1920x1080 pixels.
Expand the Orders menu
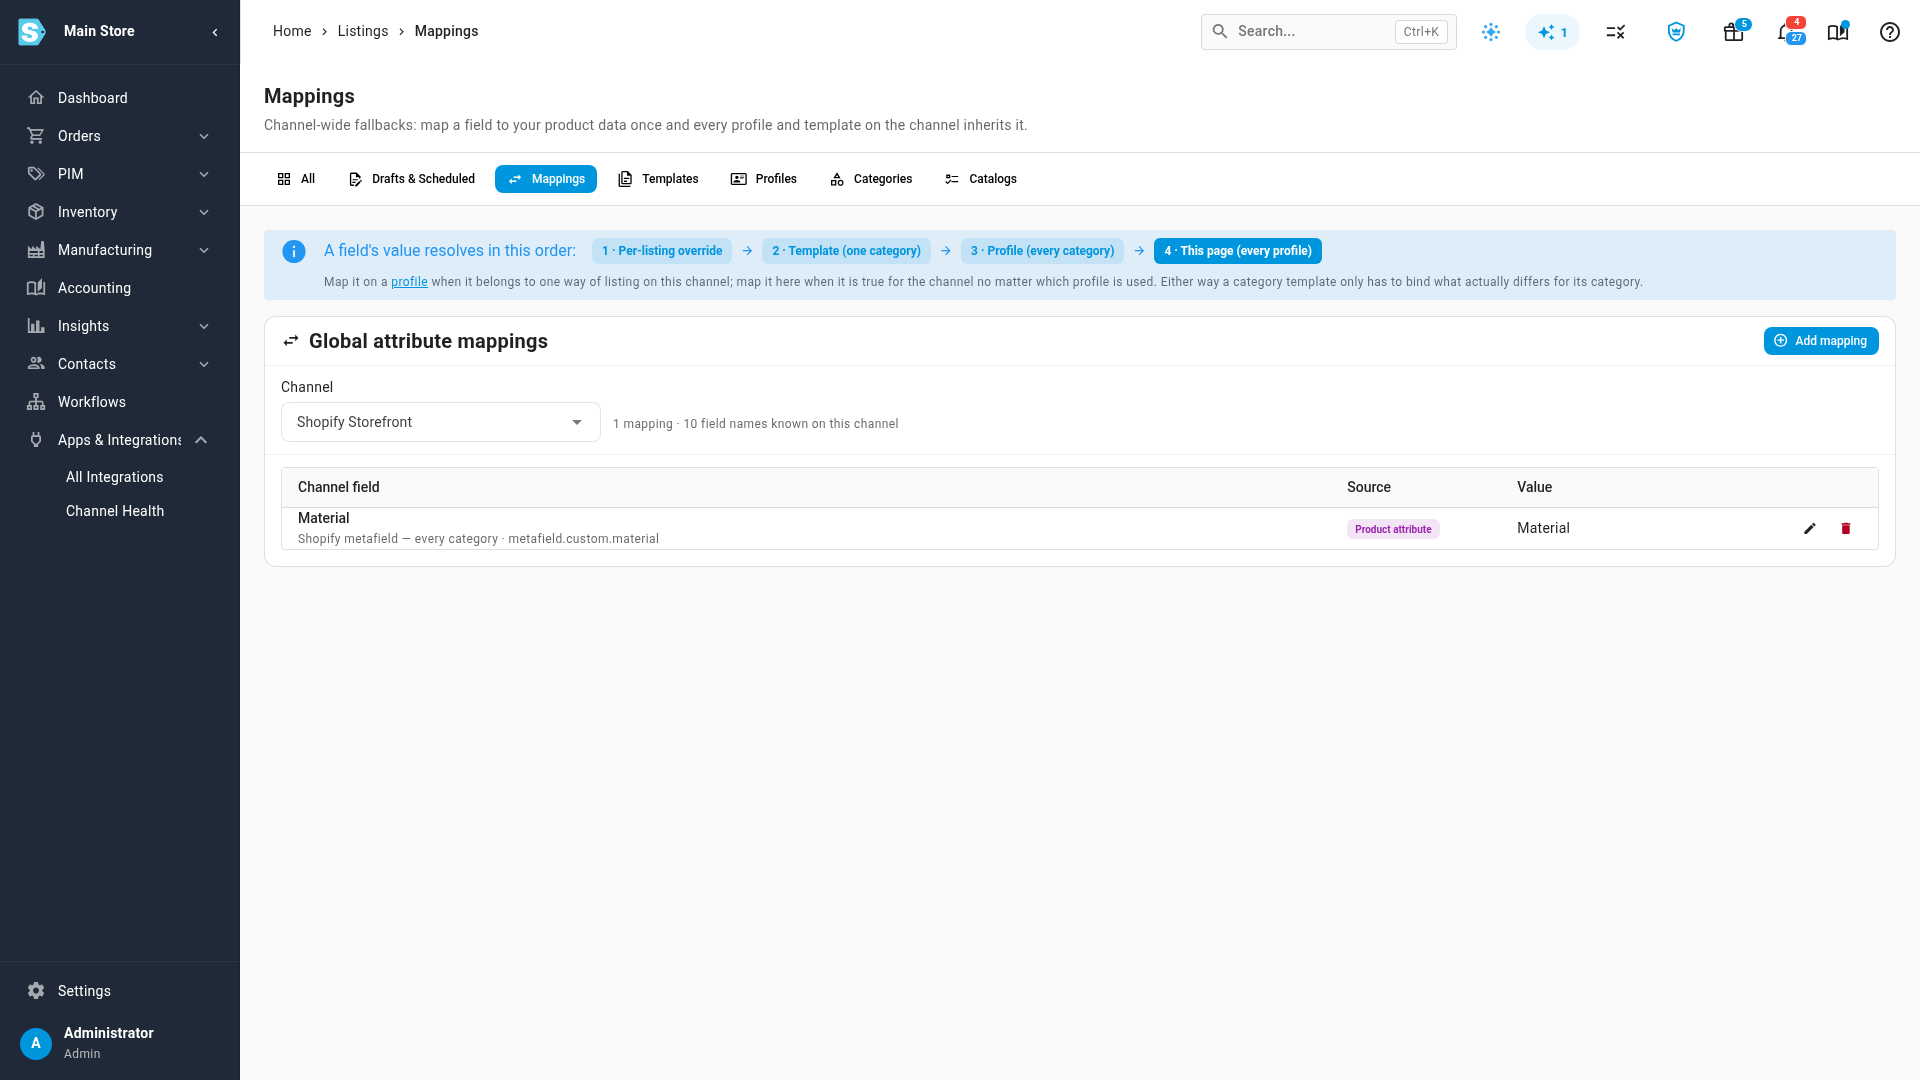tap(120, 136)
